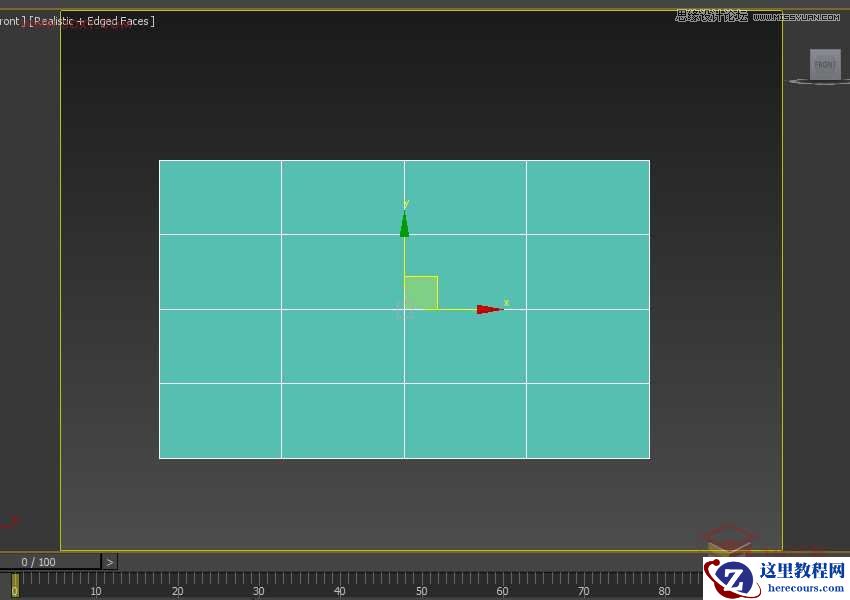Viewport: 850px width, 600px height.
Task: Click the 0 / 100 time slider handle
Action: coord(50,562)
